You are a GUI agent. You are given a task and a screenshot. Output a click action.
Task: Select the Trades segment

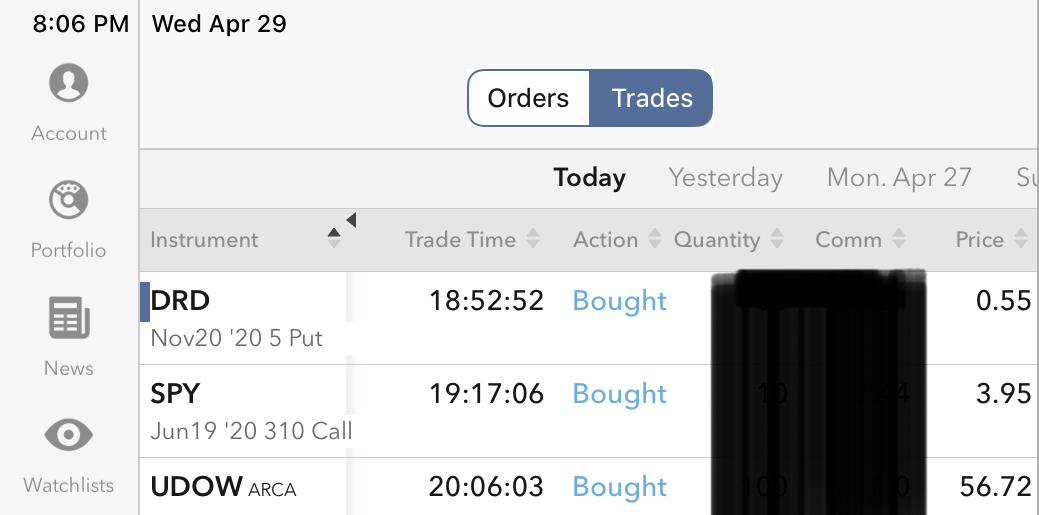(x=652, y=98)
